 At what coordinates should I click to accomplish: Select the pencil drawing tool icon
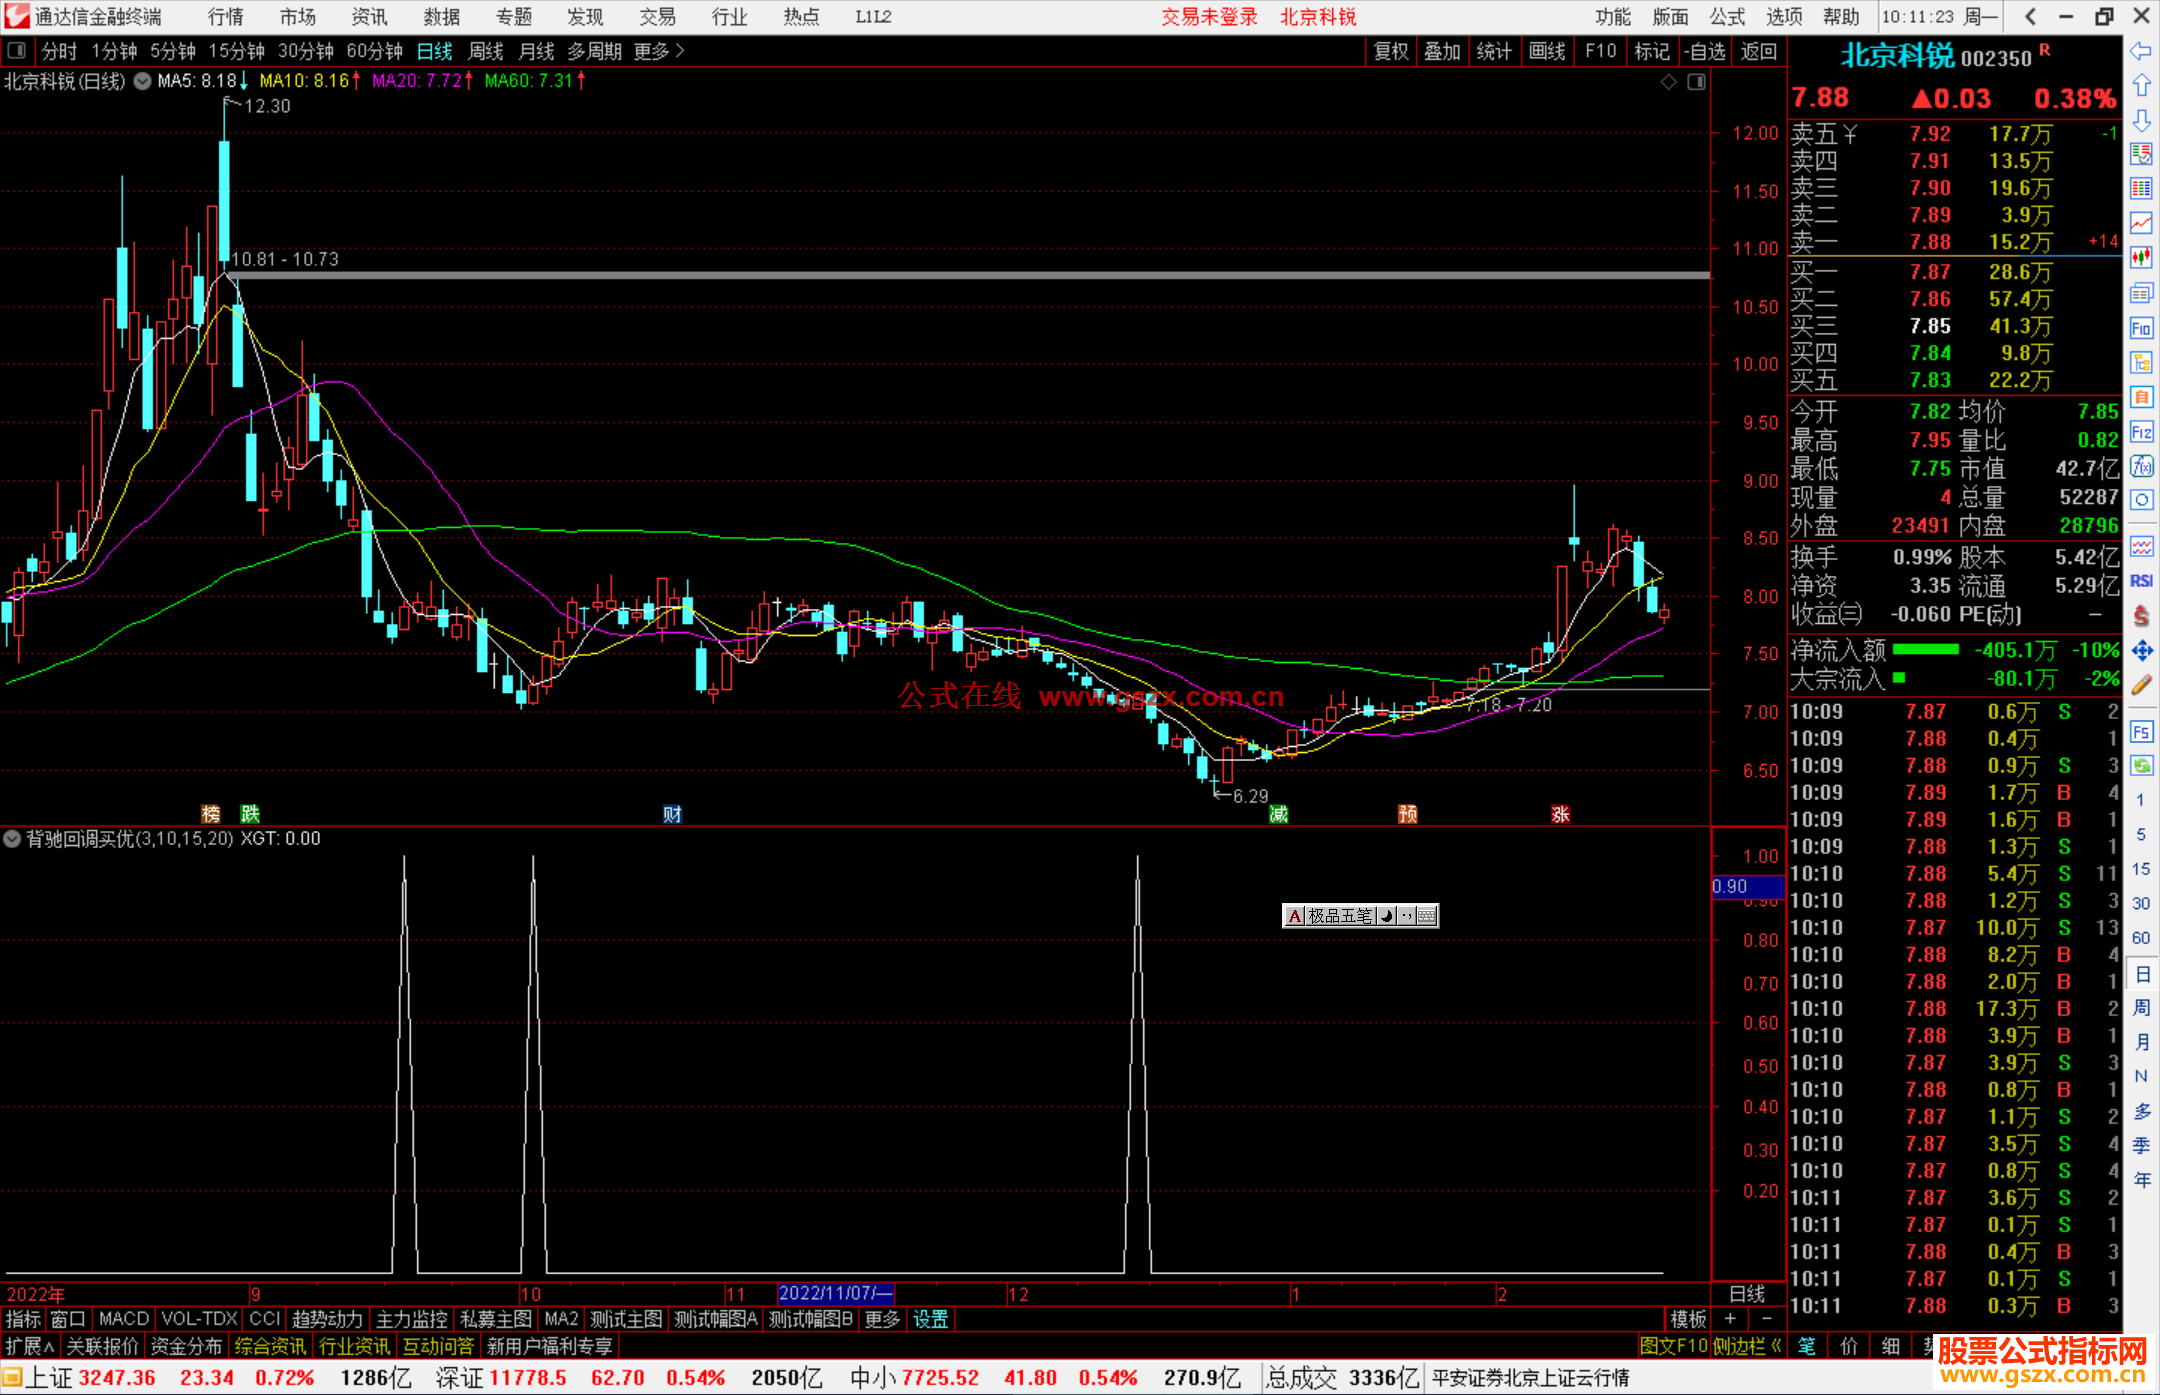pyautogui.click(x=2141, y=685)
